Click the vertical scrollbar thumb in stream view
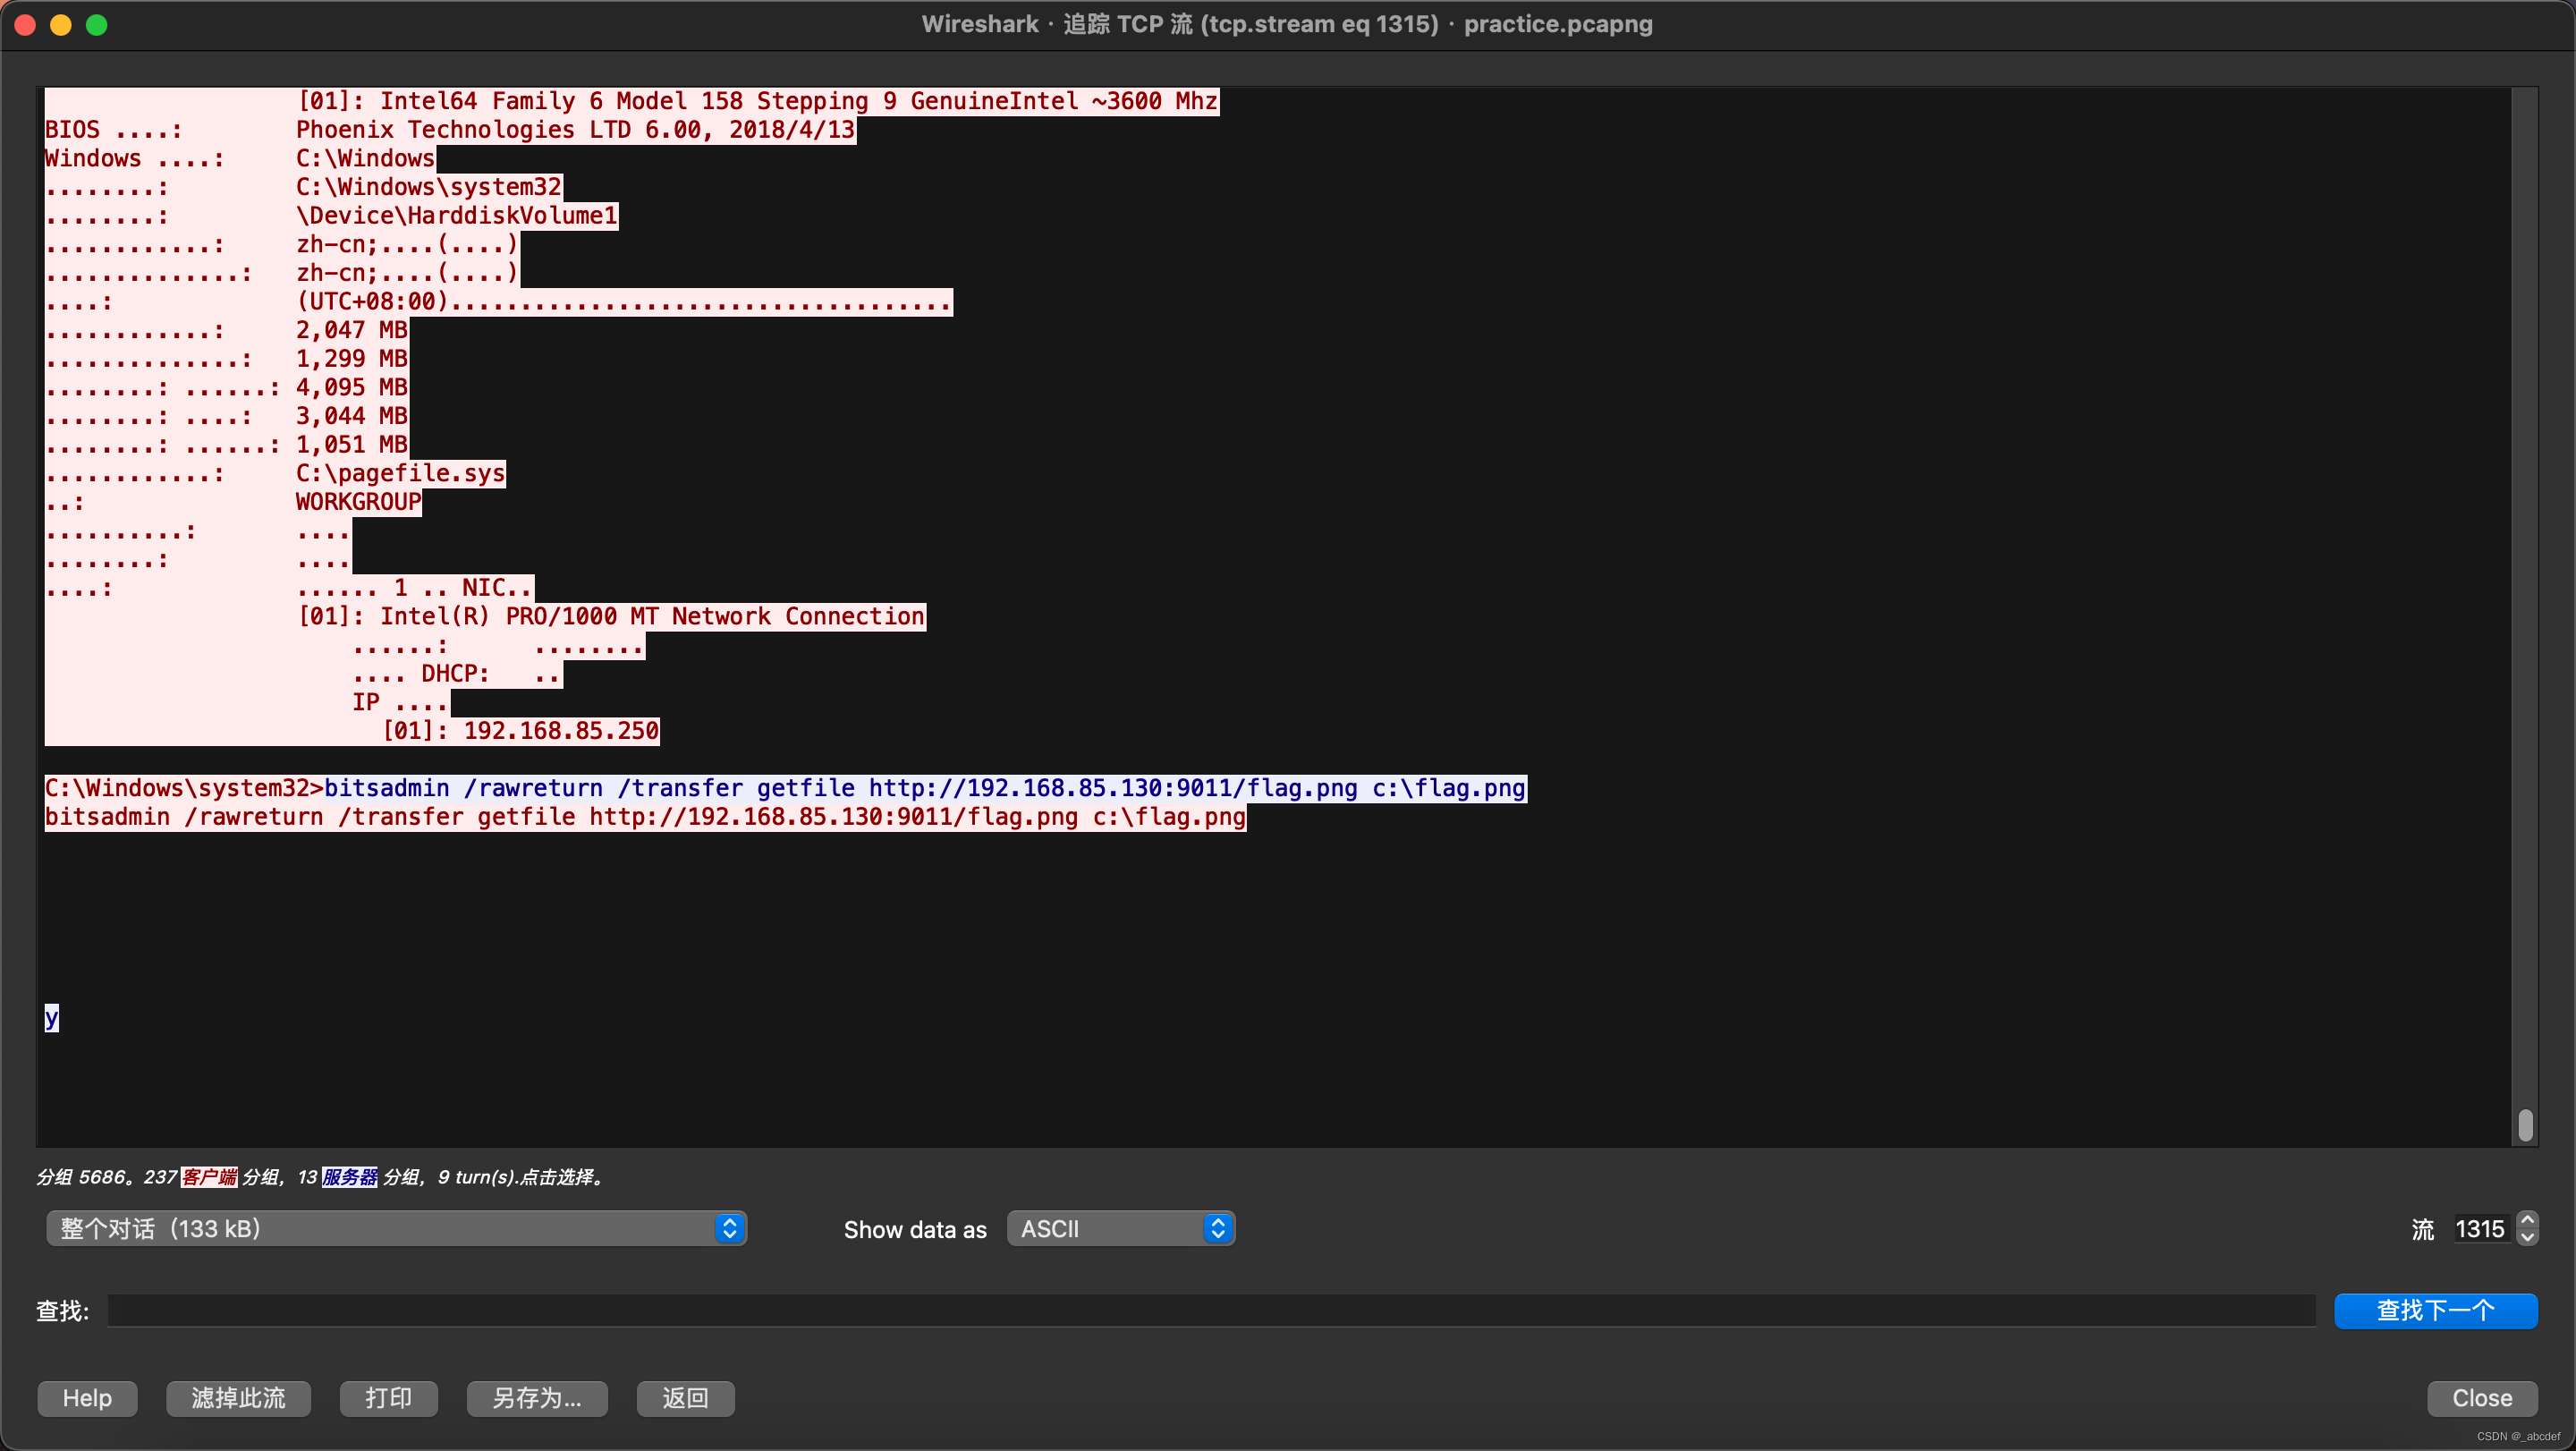 2525,1125
